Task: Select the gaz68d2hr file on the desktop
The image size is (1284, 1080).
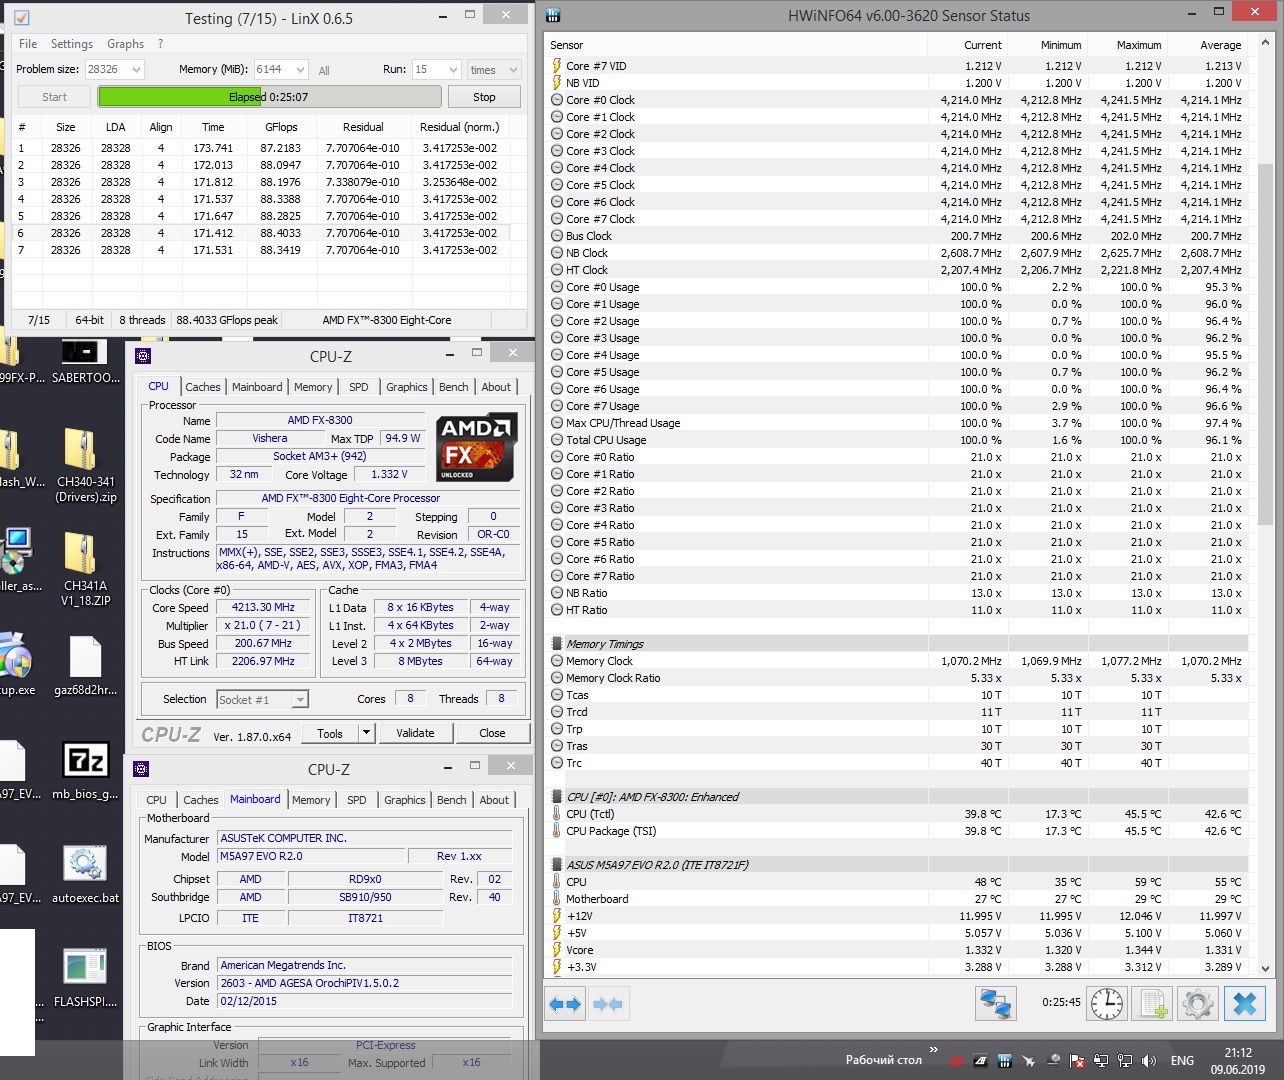Action: pyautogui.click(x=85, y=666)
